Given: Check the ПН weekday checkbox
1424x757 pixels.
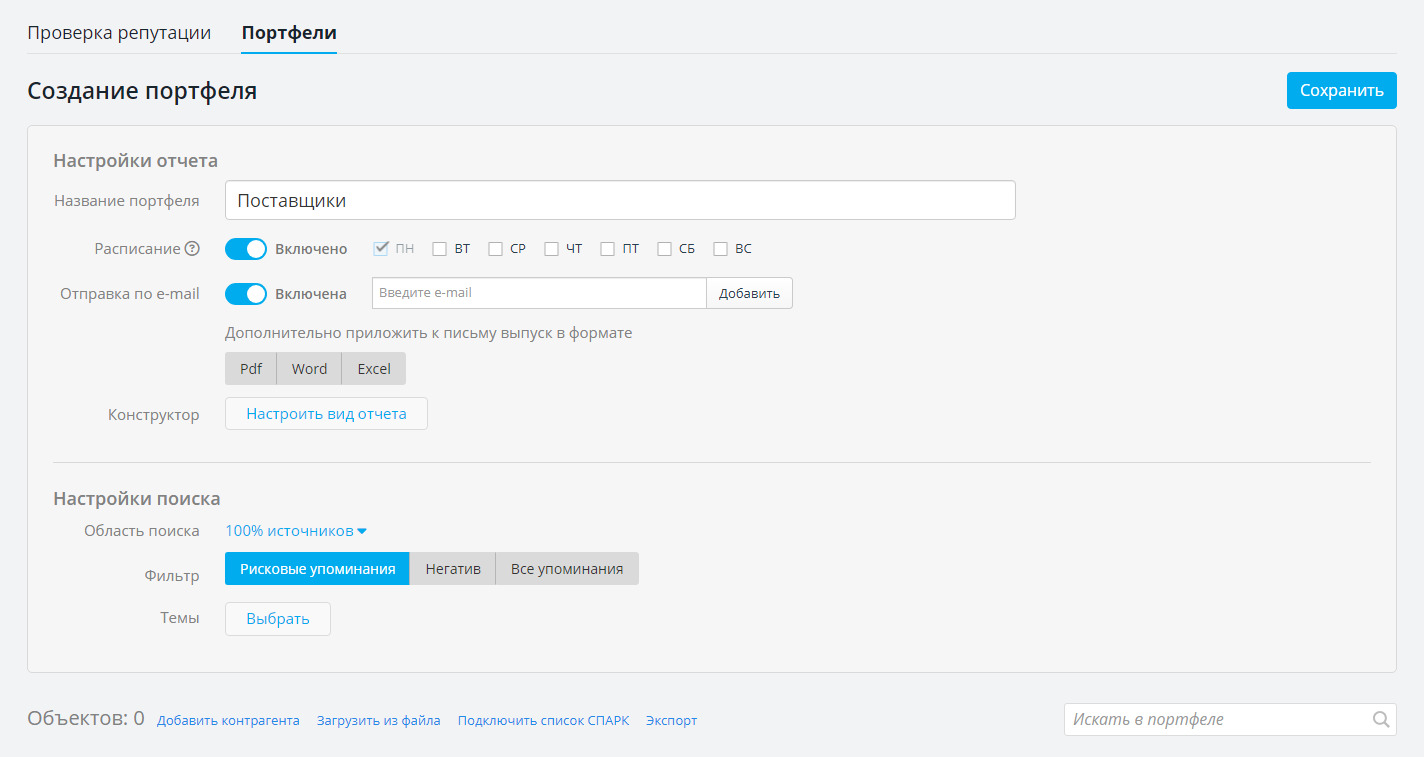Looking at the screenshot, I should (x=381, y=249).
